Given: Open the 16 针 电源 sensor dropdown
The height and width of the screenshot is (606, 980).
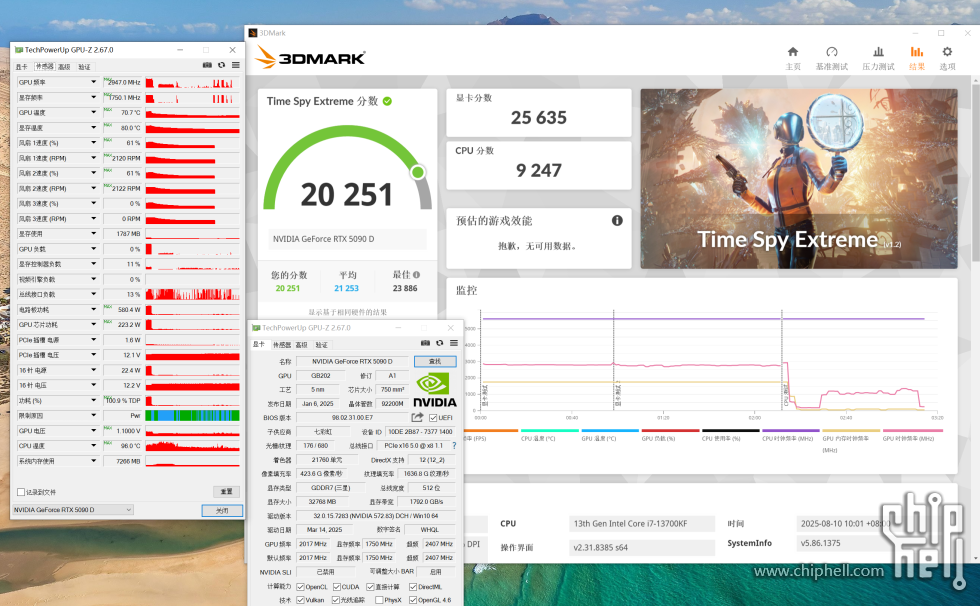Looking at the screenshot, I should pos(94,370).
